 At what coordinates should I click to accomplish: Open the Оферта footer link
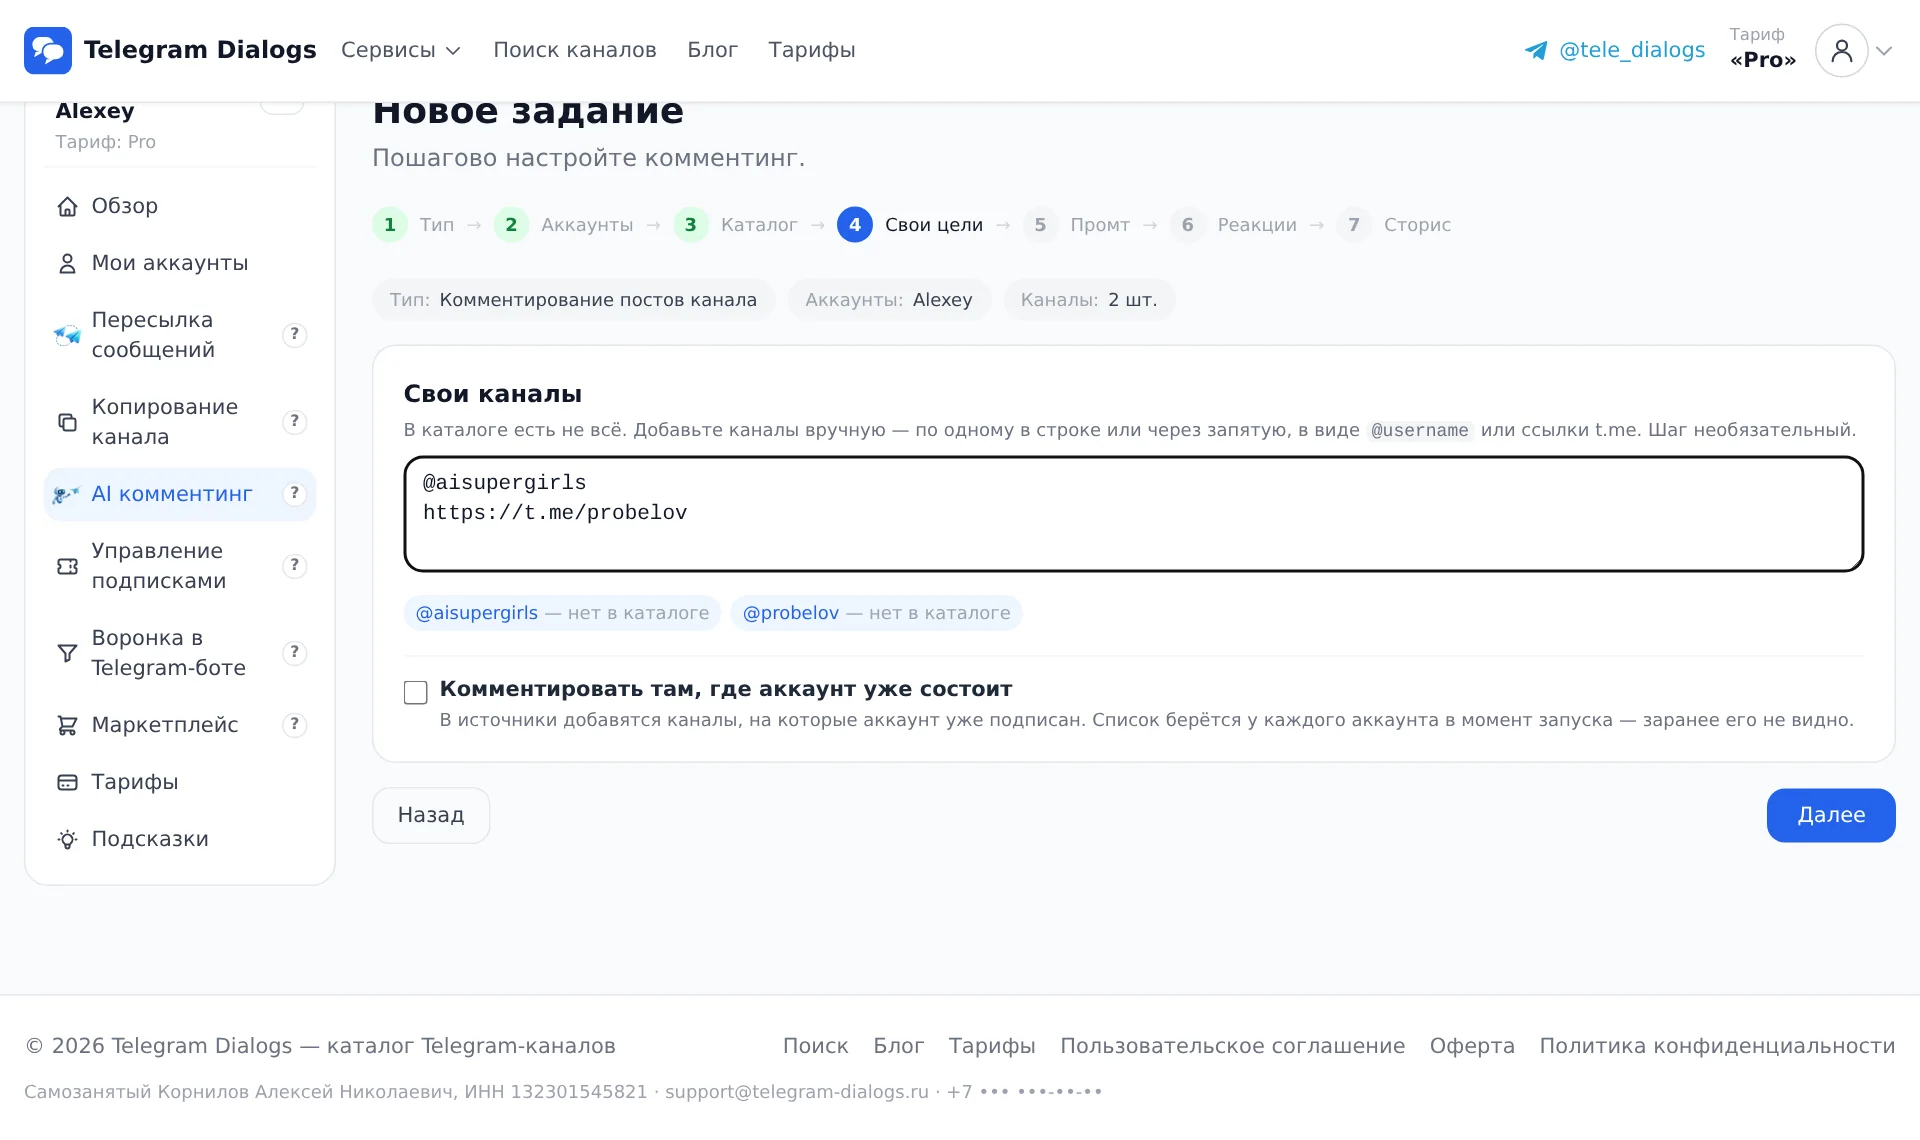pyautogui.click(x=1472, y=1046)
